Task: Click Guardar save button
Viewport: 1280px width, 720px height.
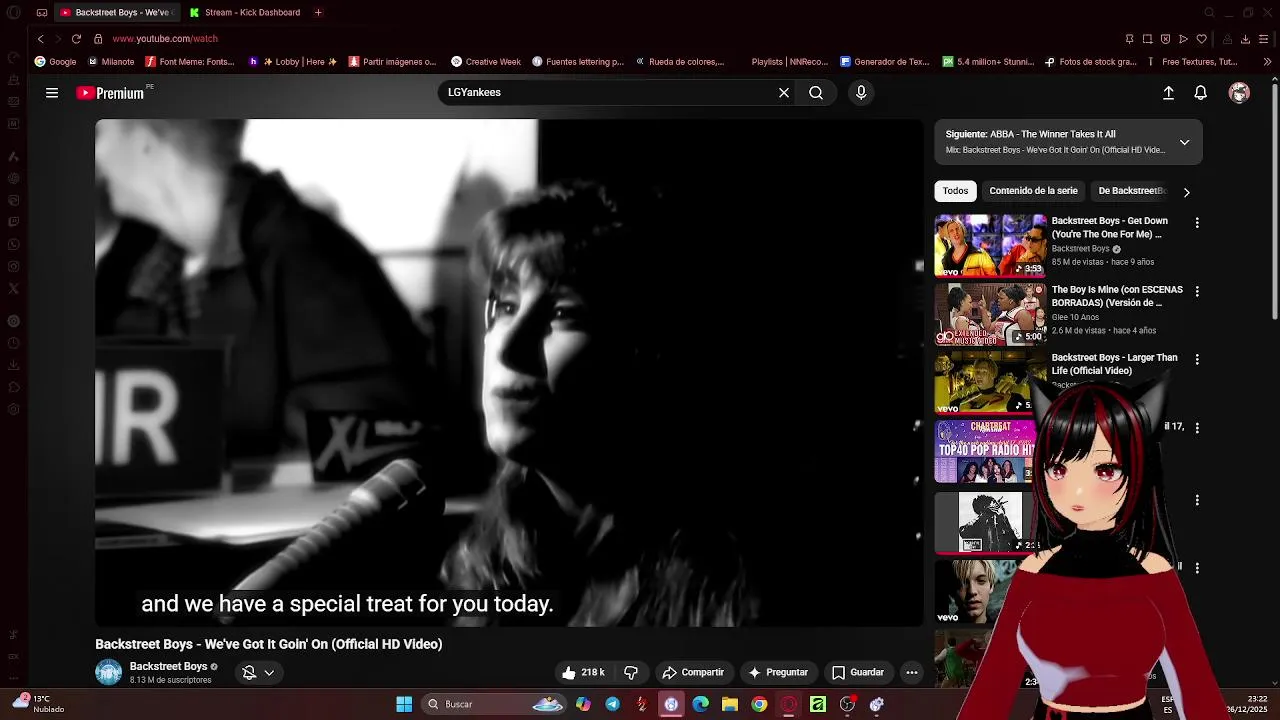Action: 858,672
